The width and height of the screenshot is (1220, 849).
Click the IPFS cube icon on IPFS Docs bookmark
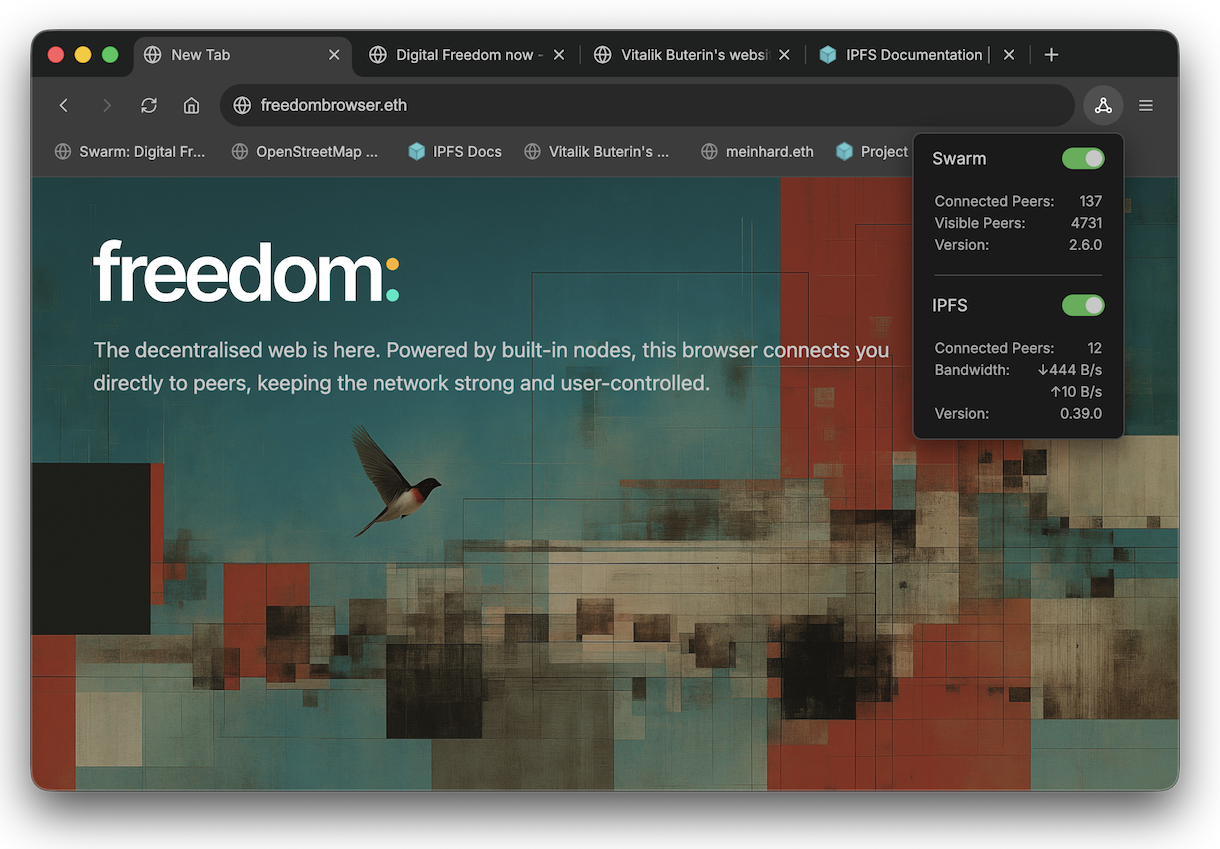pyautogui.click(x=416, y=151)
